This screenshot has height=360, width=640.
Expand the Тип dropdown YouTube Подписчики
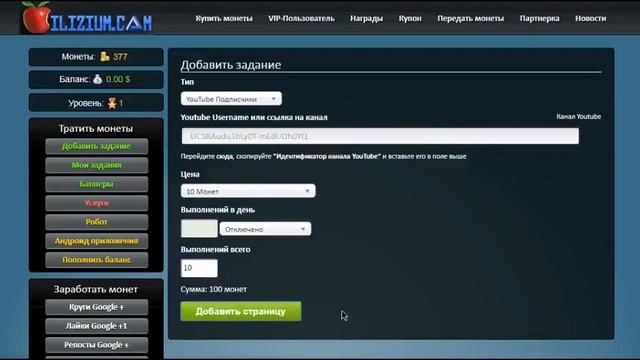pyautogui.click(x=231, y=99)
